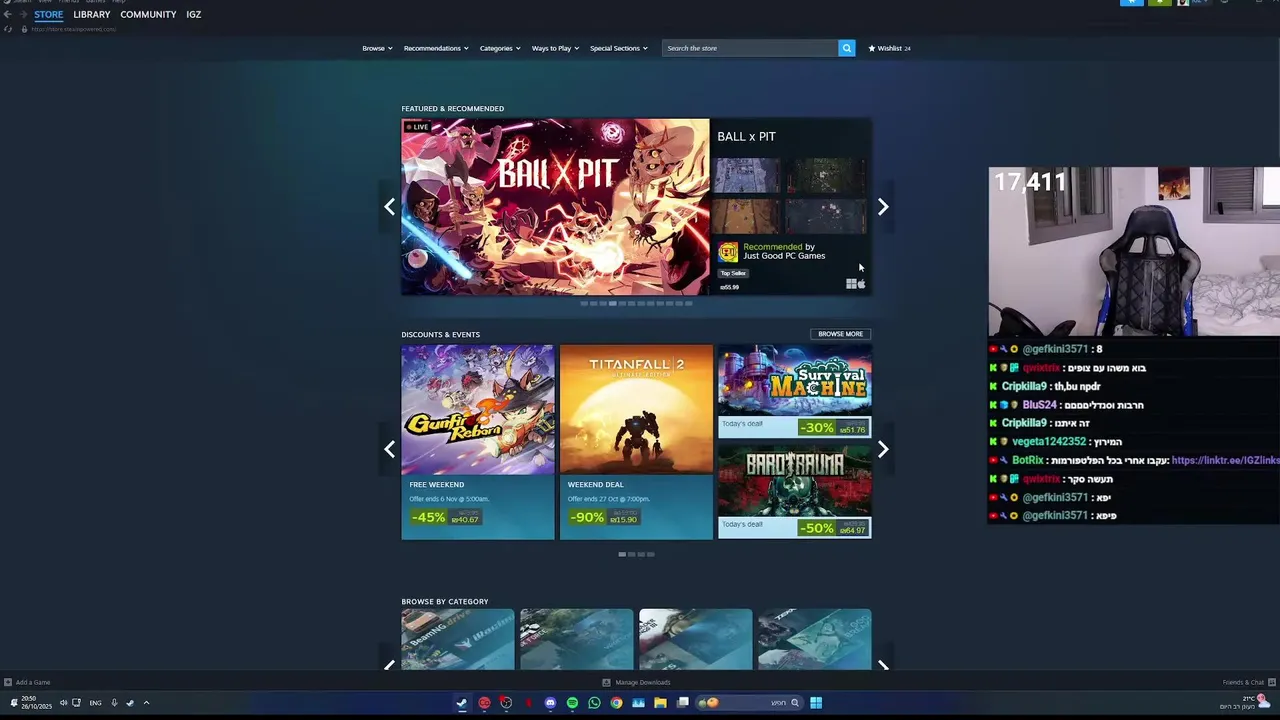Image resolution: width=1280 pixels, height=720 pixels.
Task: Open the COMMUNITY tab
Action: [x=148, y=15]
